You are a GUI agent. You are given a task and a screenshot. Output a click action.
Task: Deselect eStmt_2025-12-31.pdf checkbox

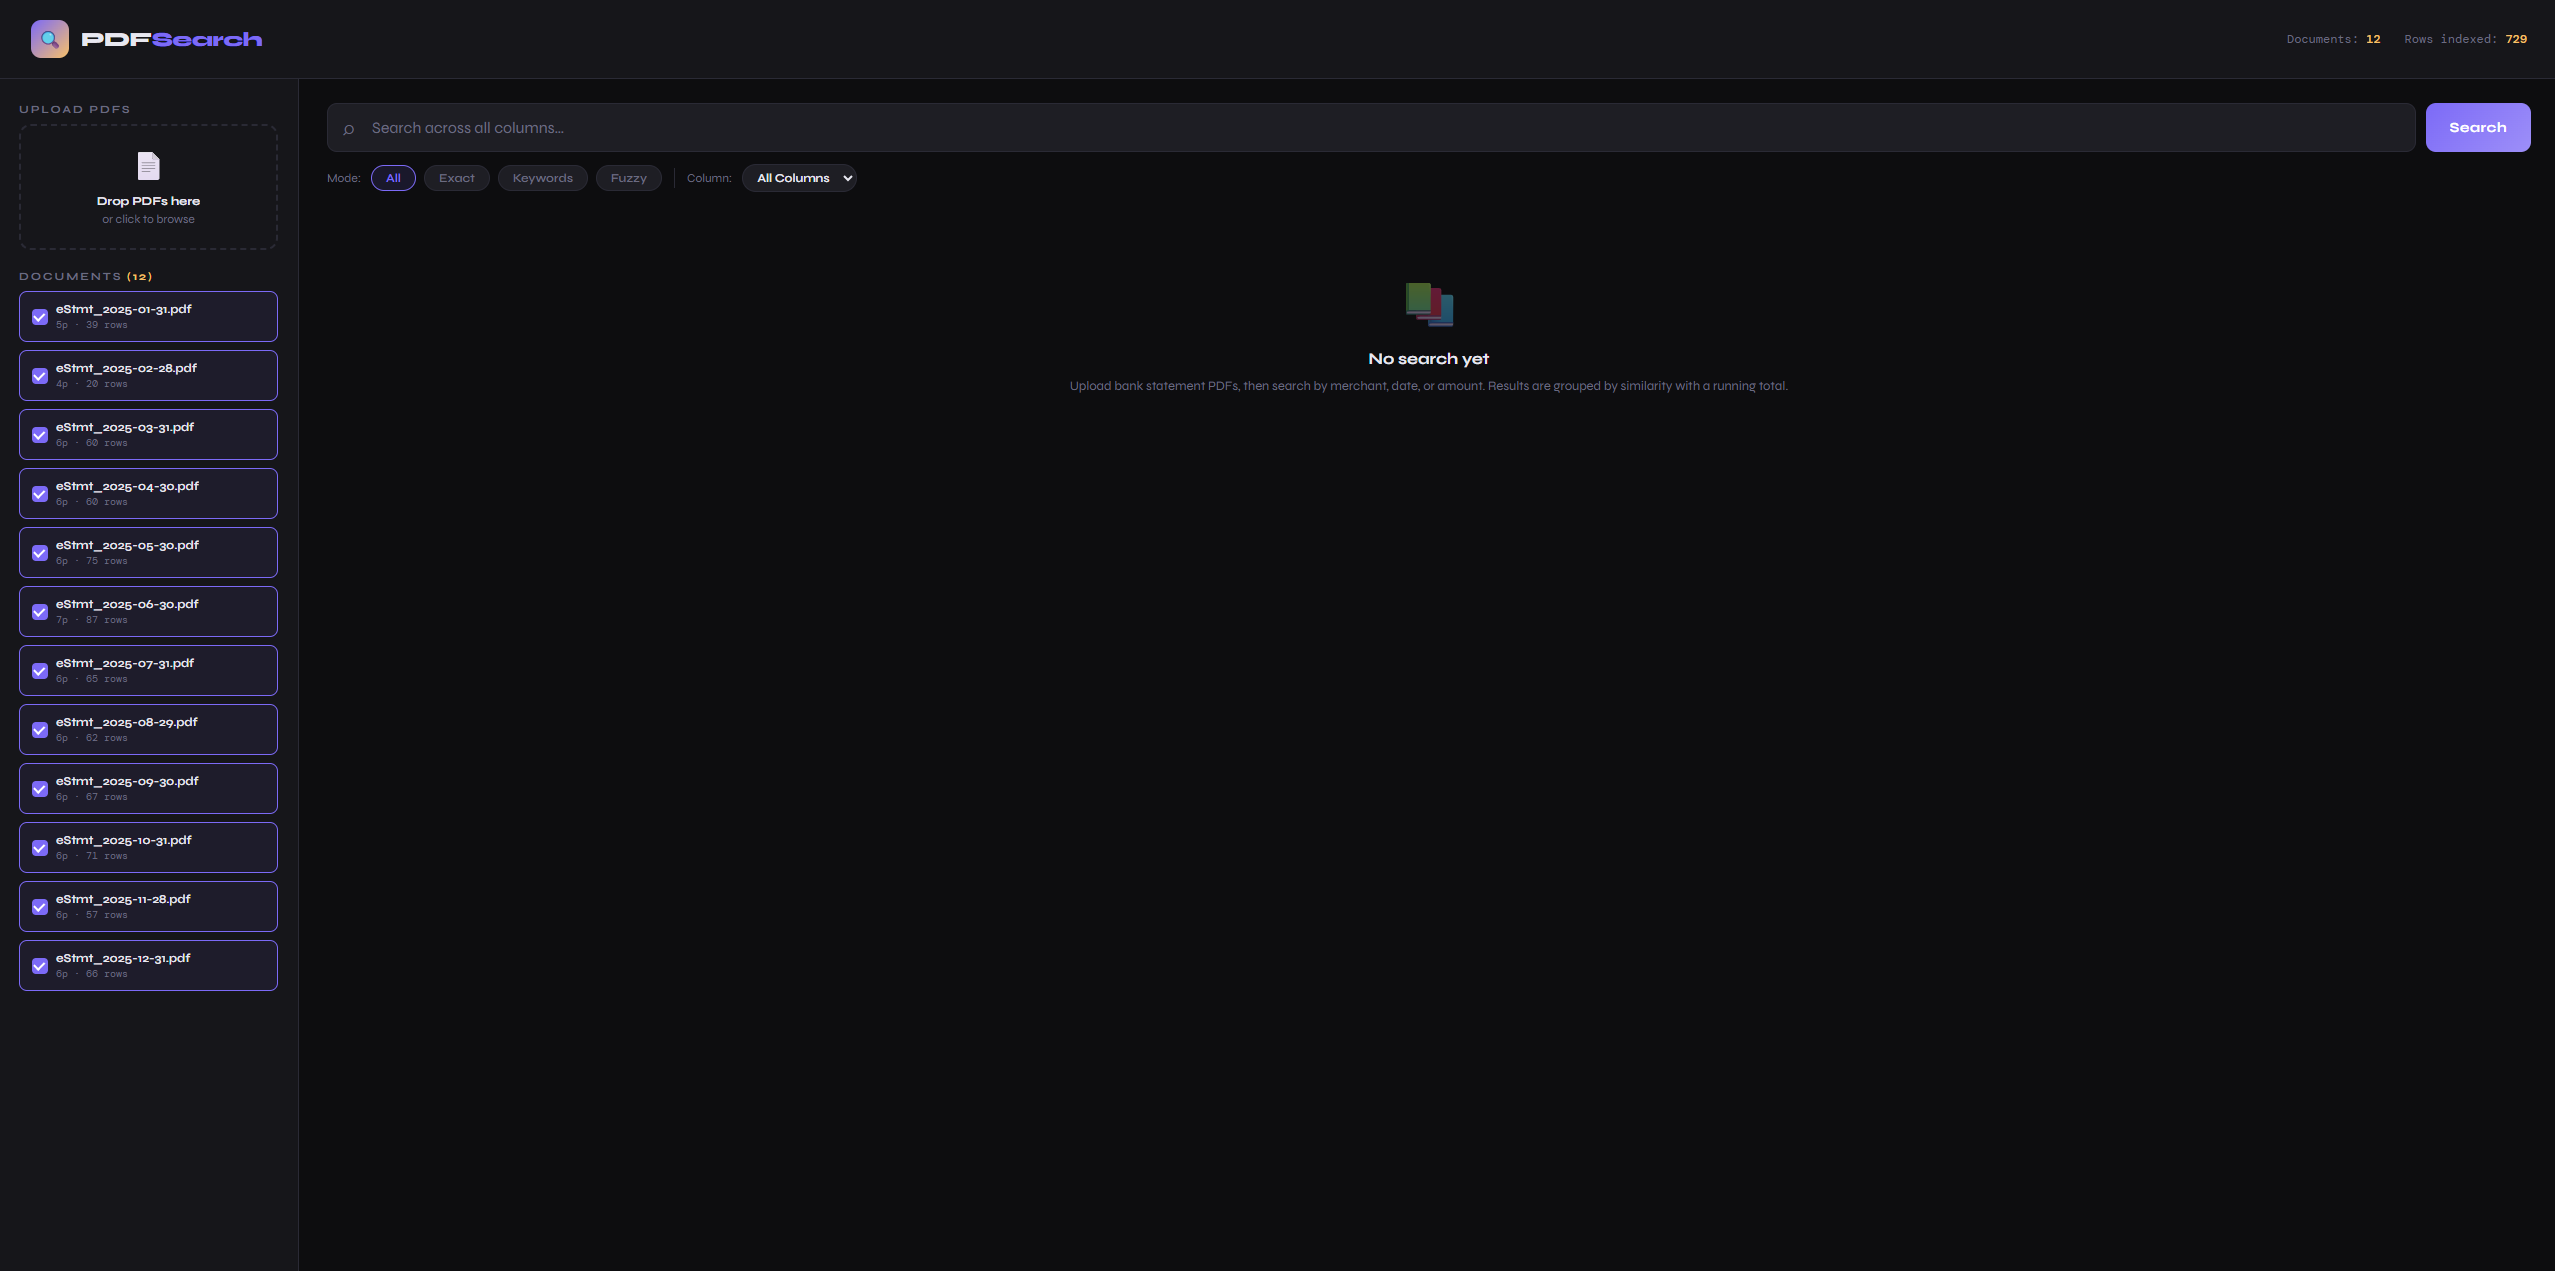[40, 966]
